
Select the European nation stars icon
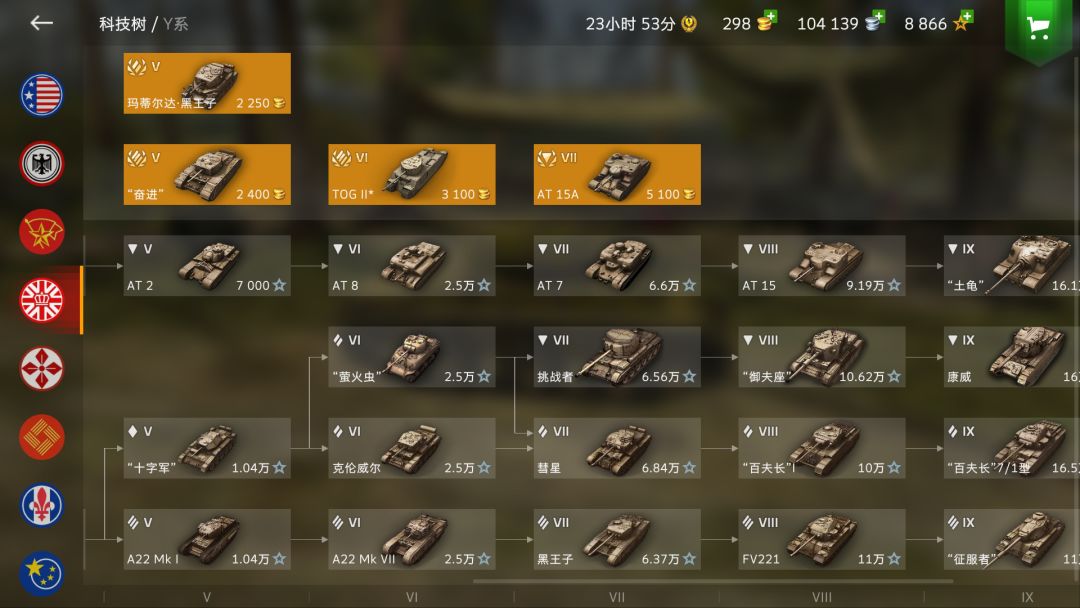click(42, 573)
